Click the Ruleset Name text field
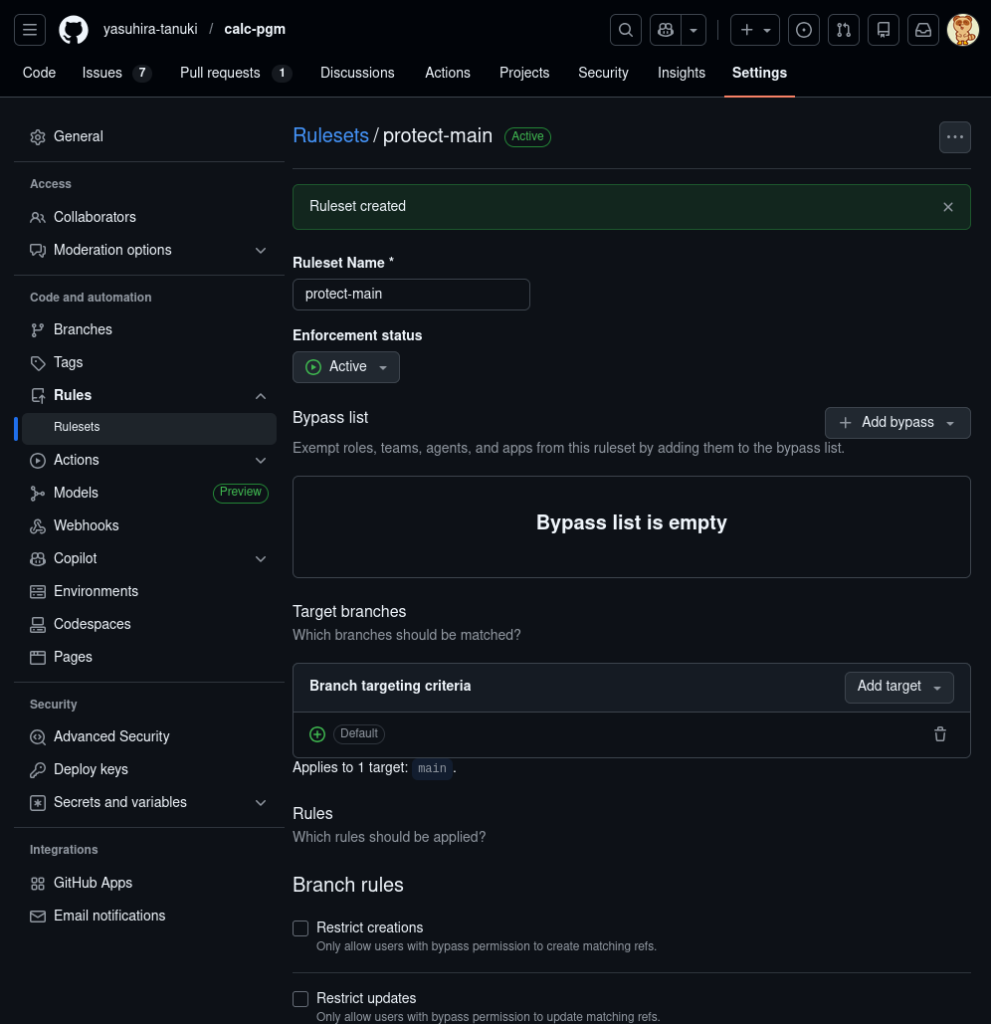 [410, 294]
